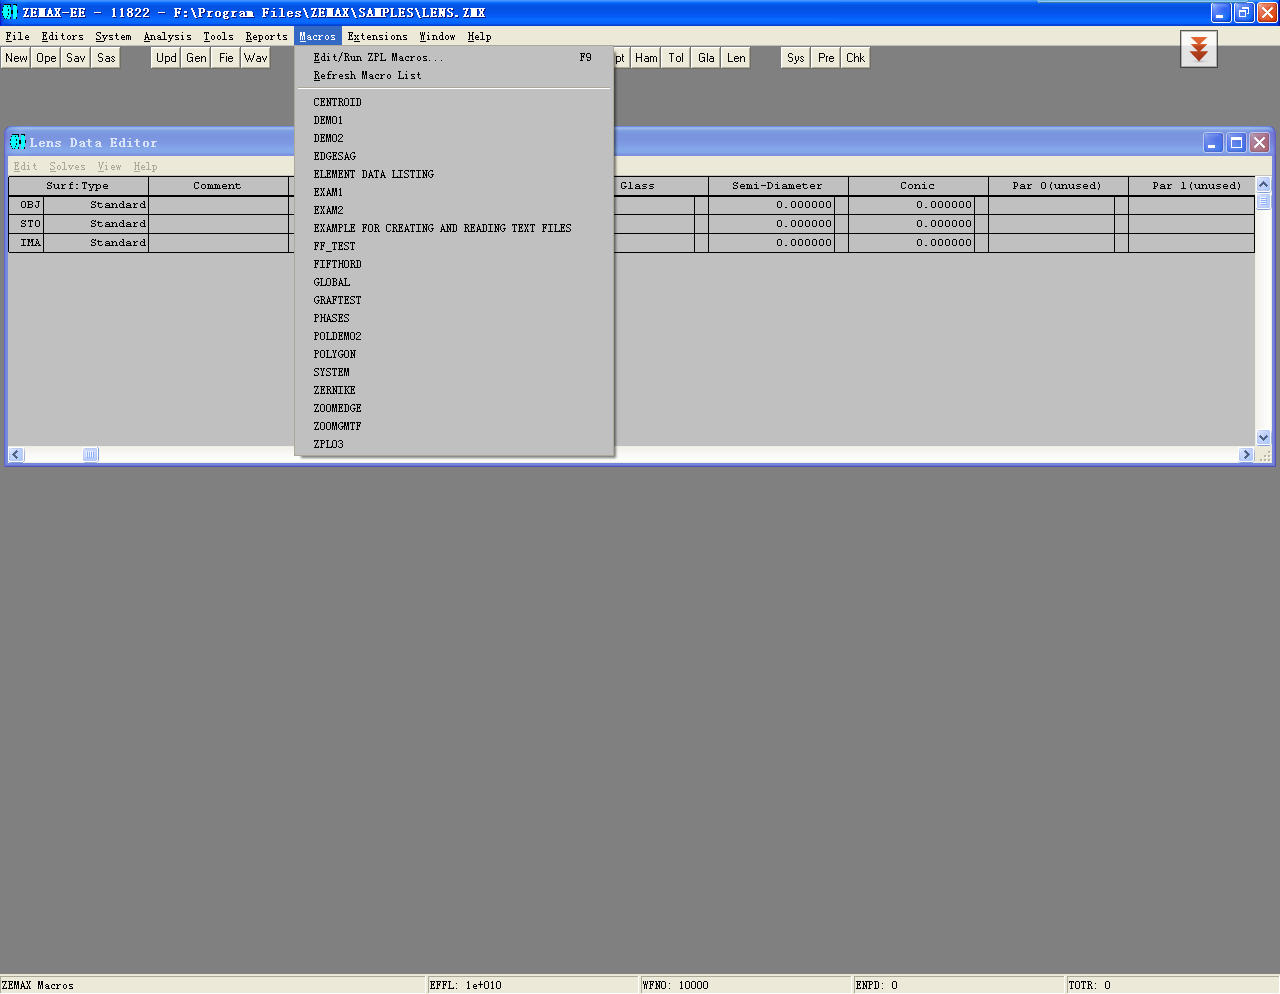The width and height of the screenshot is (1280, 994).
Task: Run the text files example macro
Action: [454, 228]
